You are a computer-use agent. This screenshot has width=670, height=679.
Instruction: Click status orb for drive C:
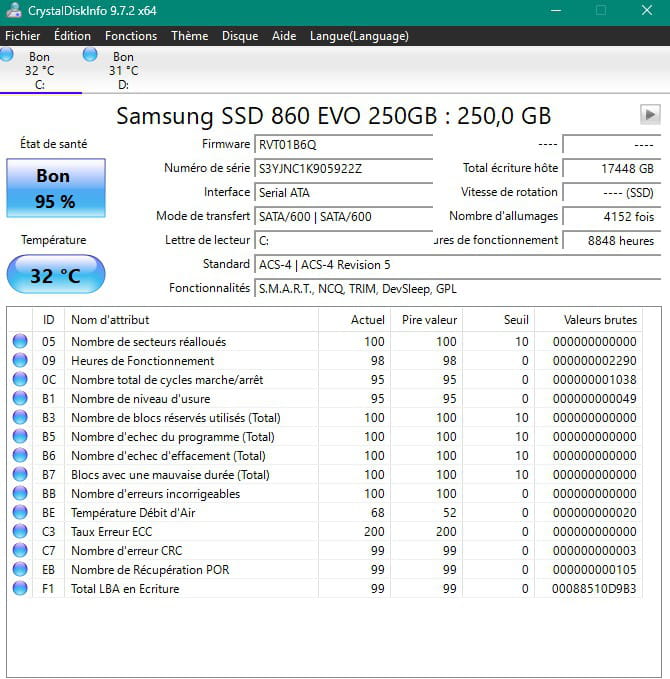[x=7, y=54]
